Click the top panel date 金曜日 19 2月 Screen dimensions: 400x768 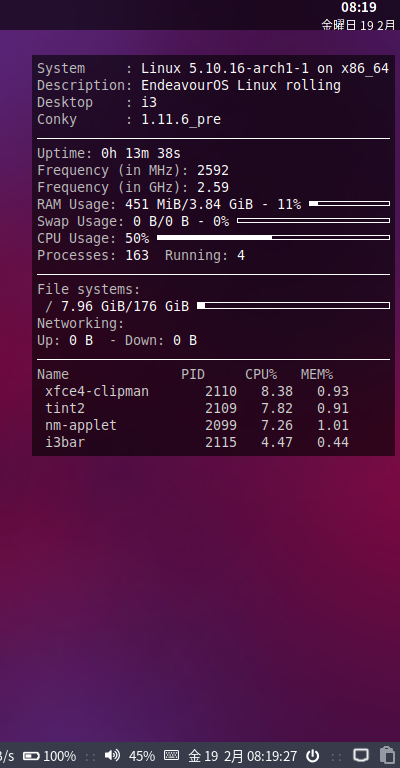(358, 25)
